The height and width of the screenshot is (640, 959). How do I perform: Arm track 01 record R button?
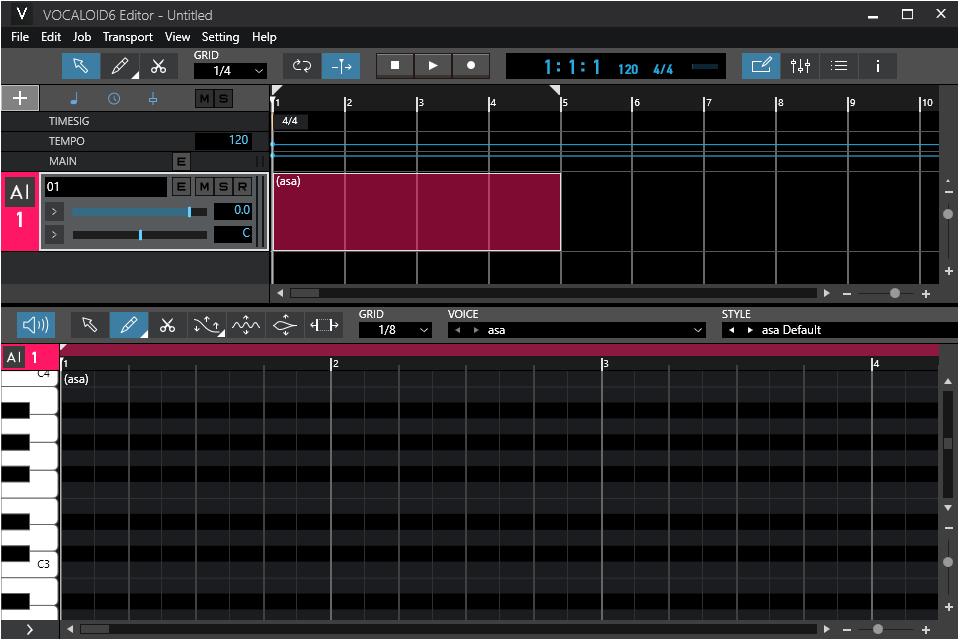243,187
